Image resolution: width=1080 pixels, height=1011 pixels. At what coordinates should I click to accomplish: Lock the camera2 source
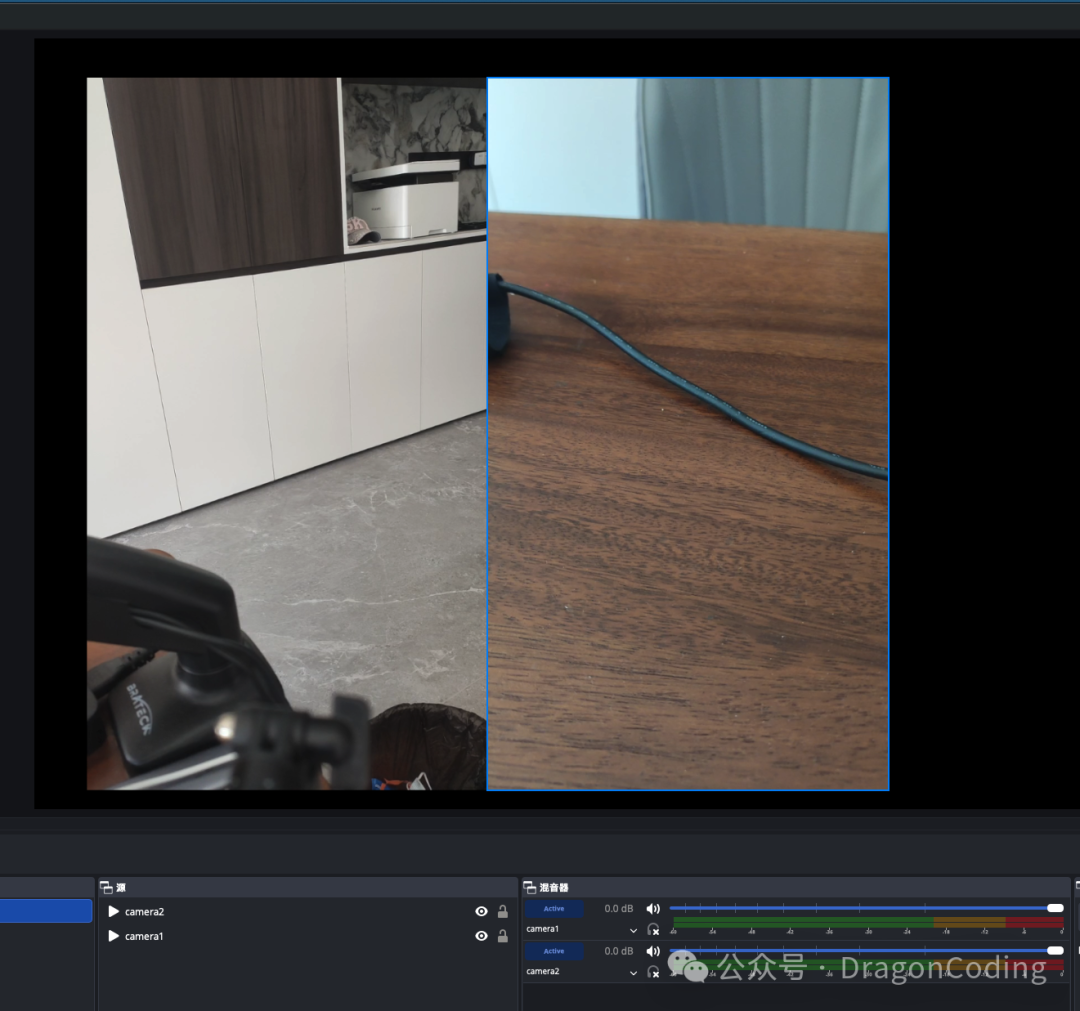click(503, 912)
